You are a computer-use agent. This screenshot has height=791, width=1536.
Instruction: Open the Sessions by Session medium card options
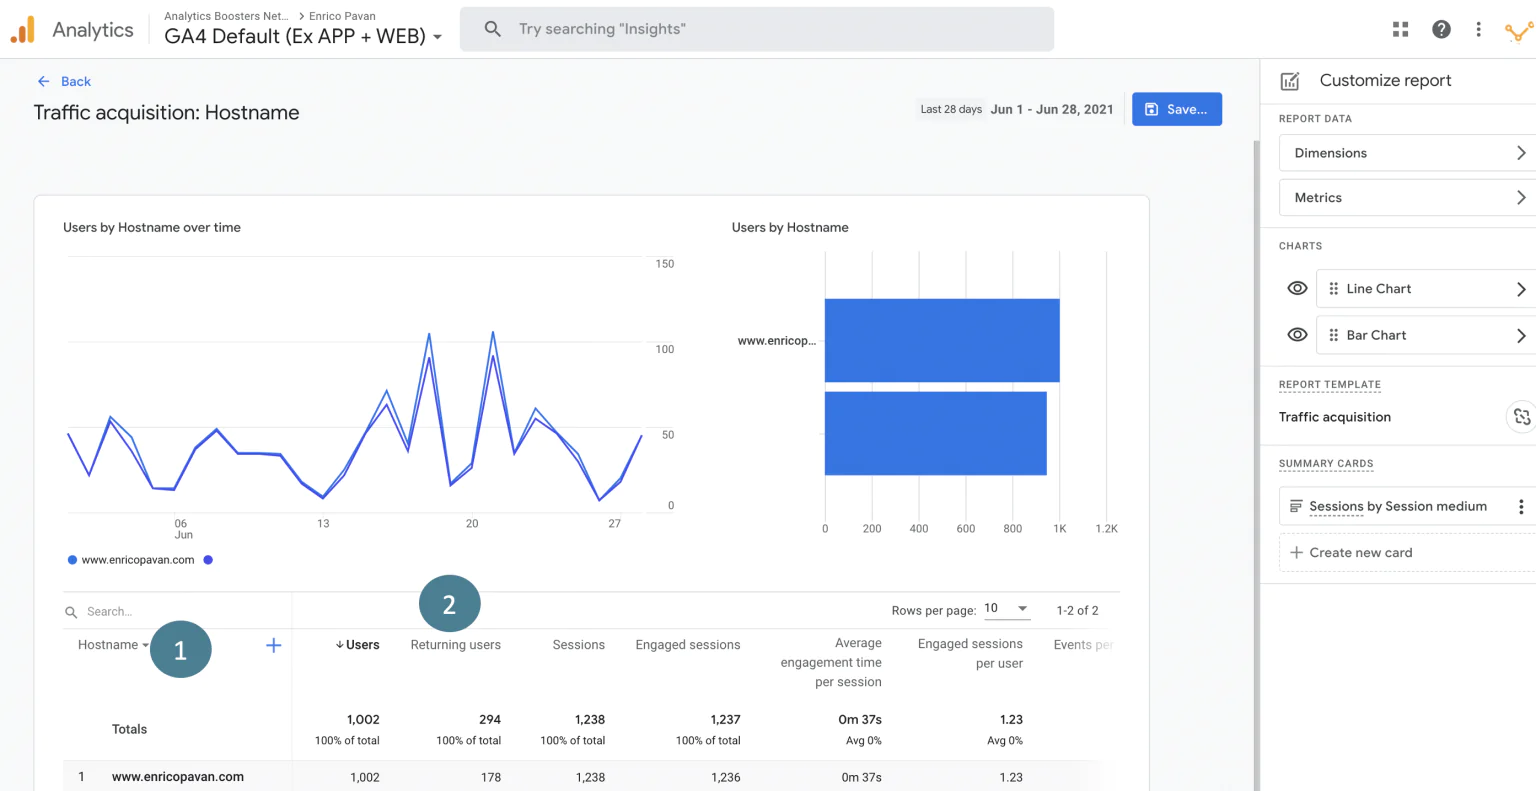[1521, 507]
